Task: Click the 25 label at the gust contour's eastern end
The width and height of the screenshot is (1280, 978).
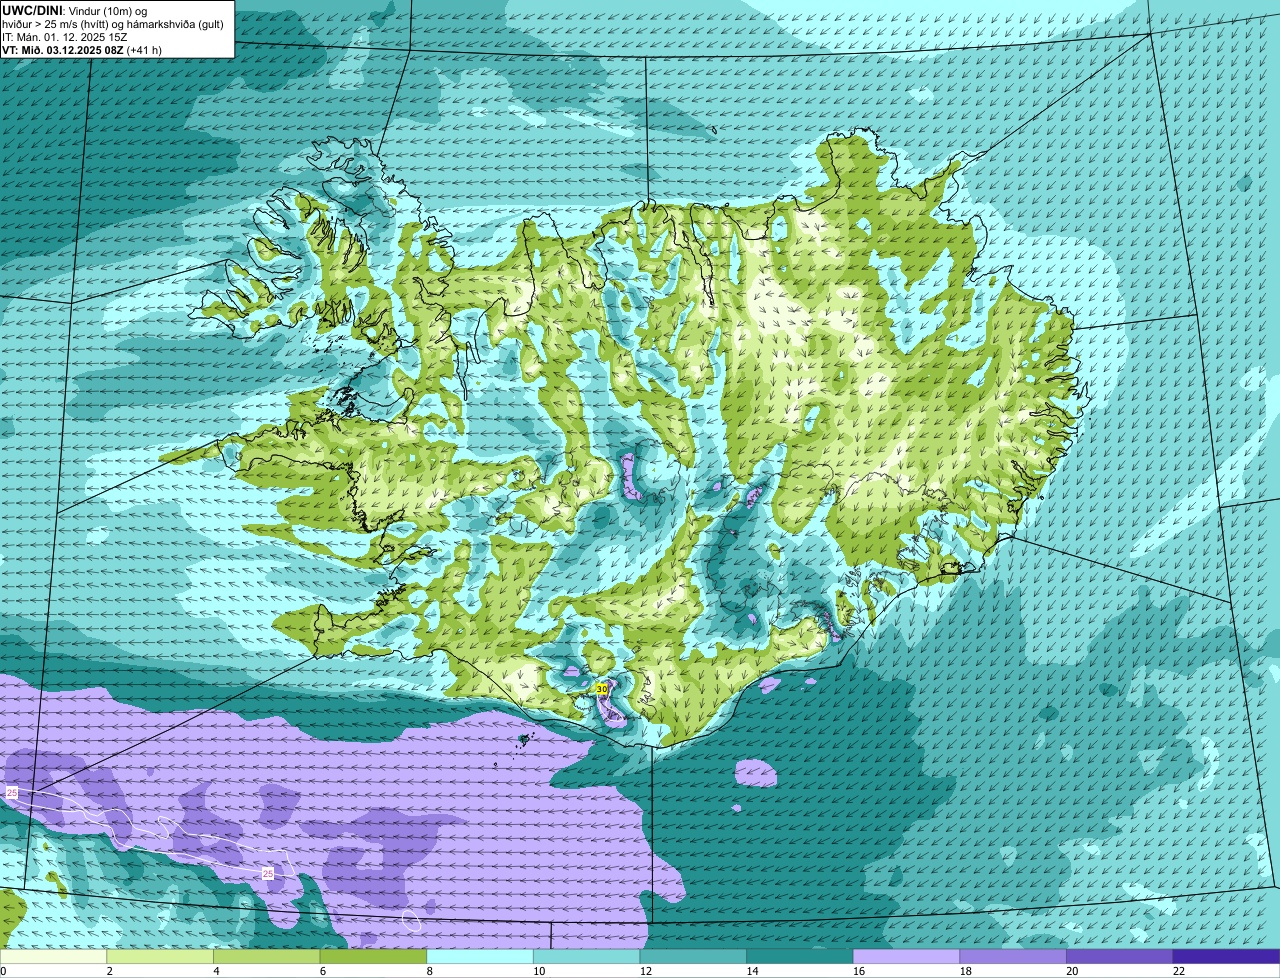Action: coord(267,873)
